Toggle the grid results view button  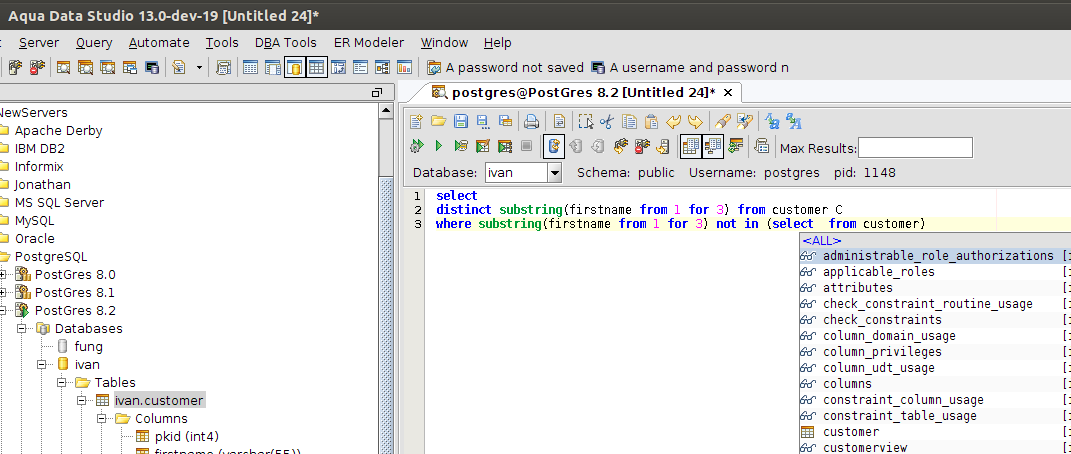tap(691, 145)
